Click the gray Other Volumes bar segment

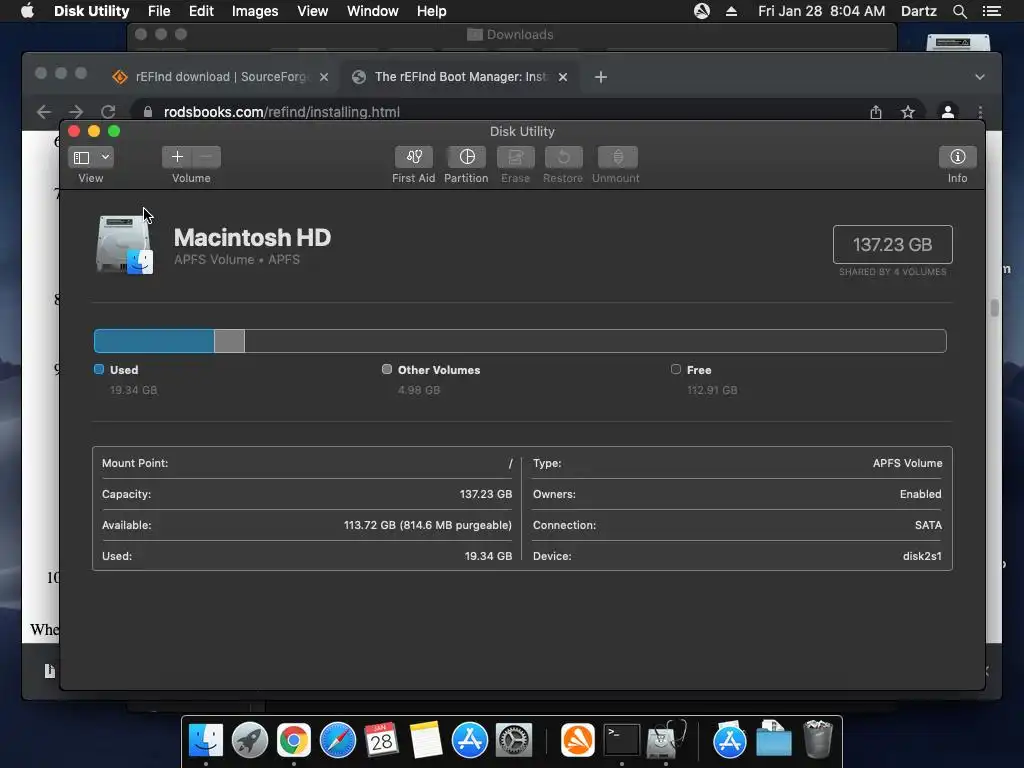click(x=229, y=341)
